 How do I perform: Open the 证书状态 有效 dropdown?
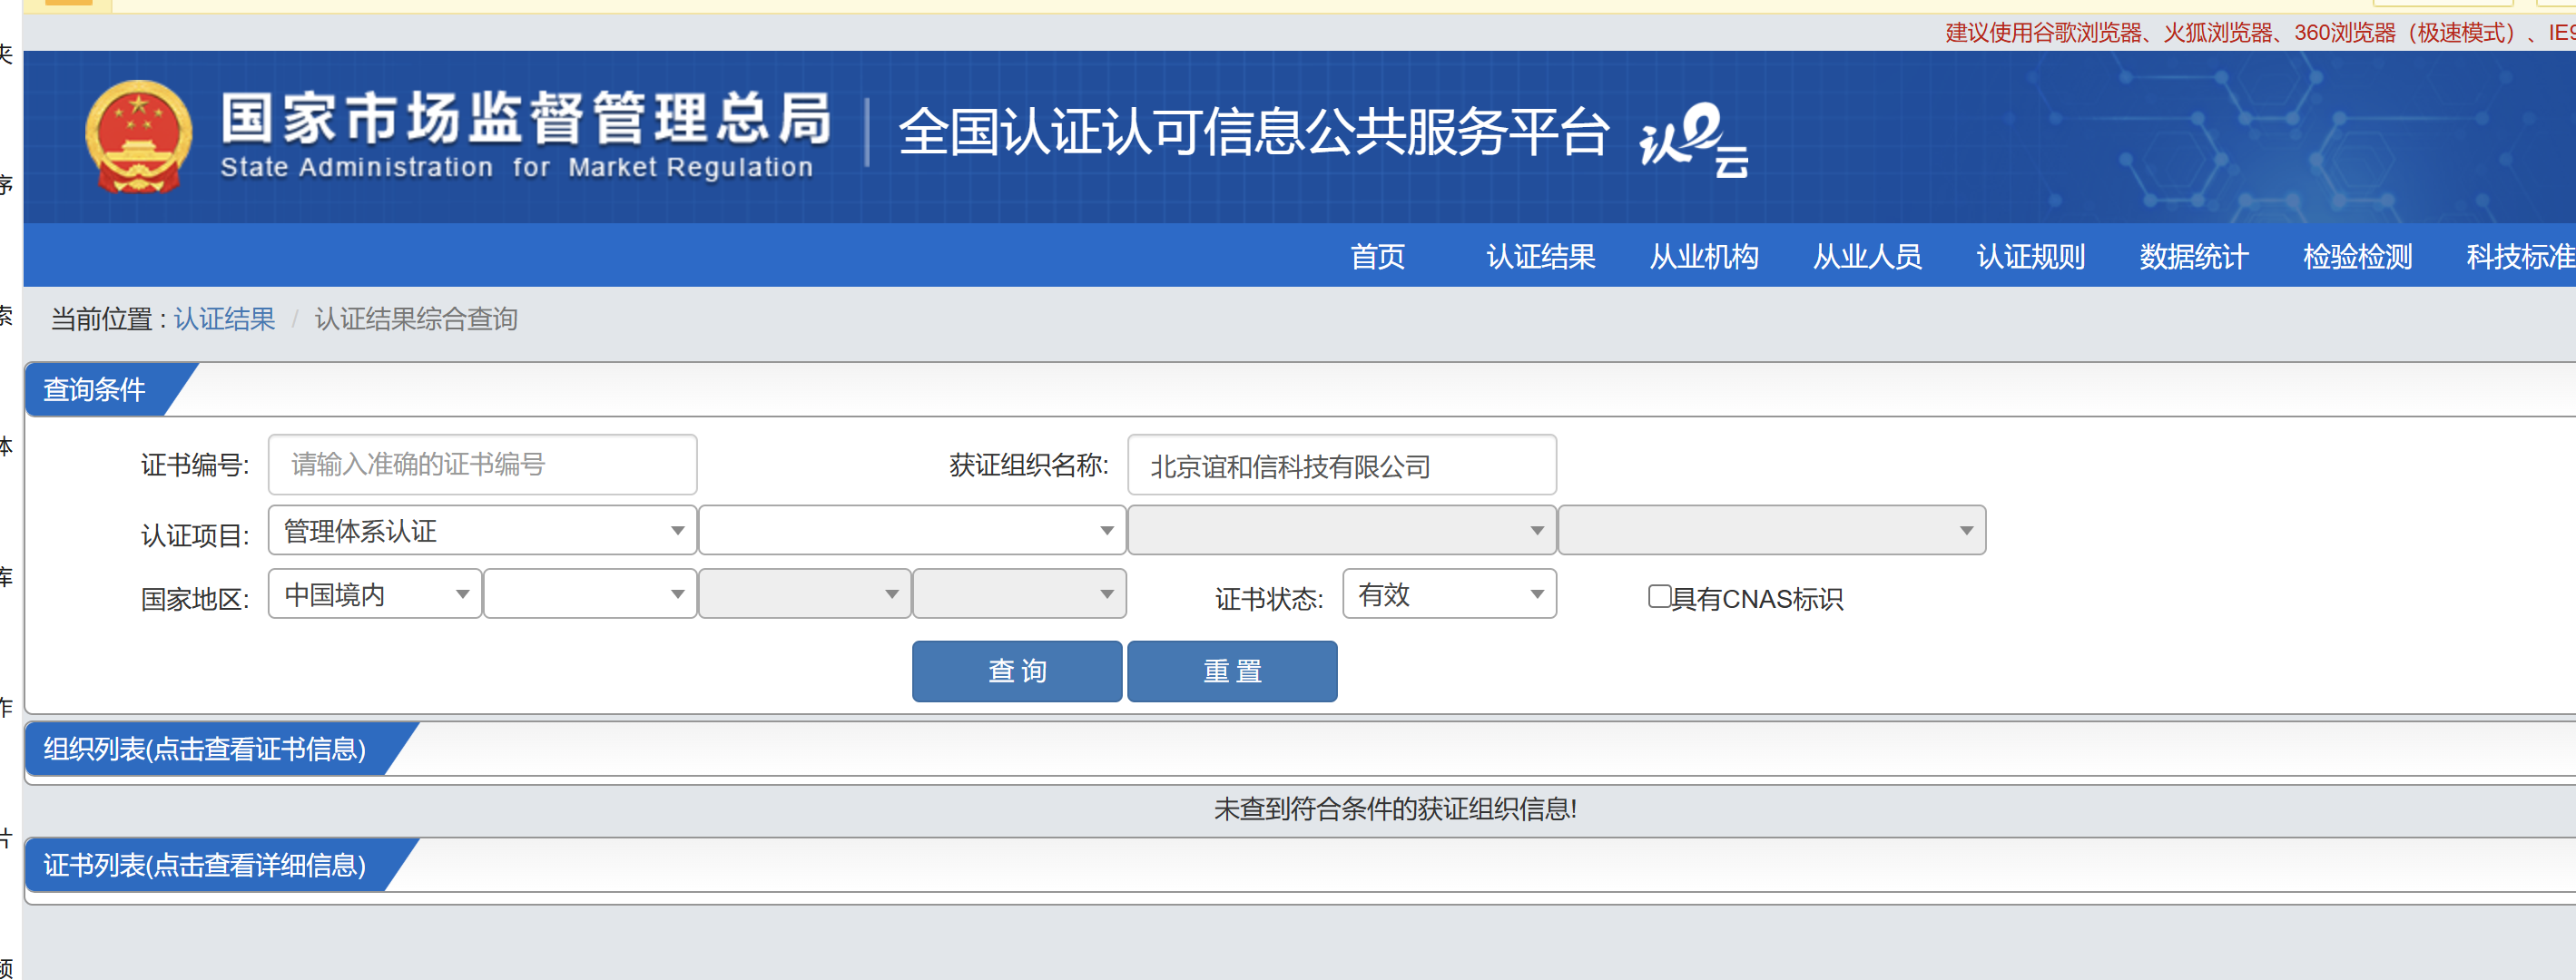point(1448,595)
